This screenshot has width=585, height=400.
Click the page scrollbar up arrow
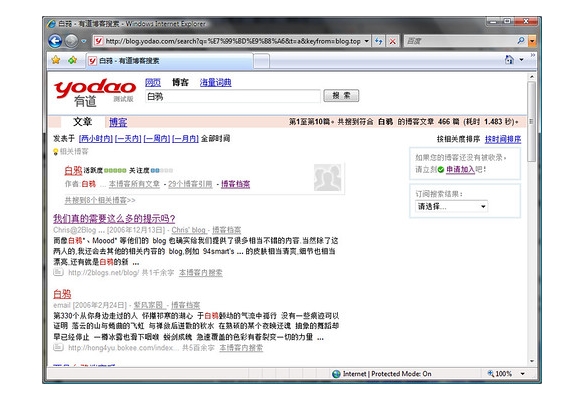pyautogui.click(x=532, y=76)
